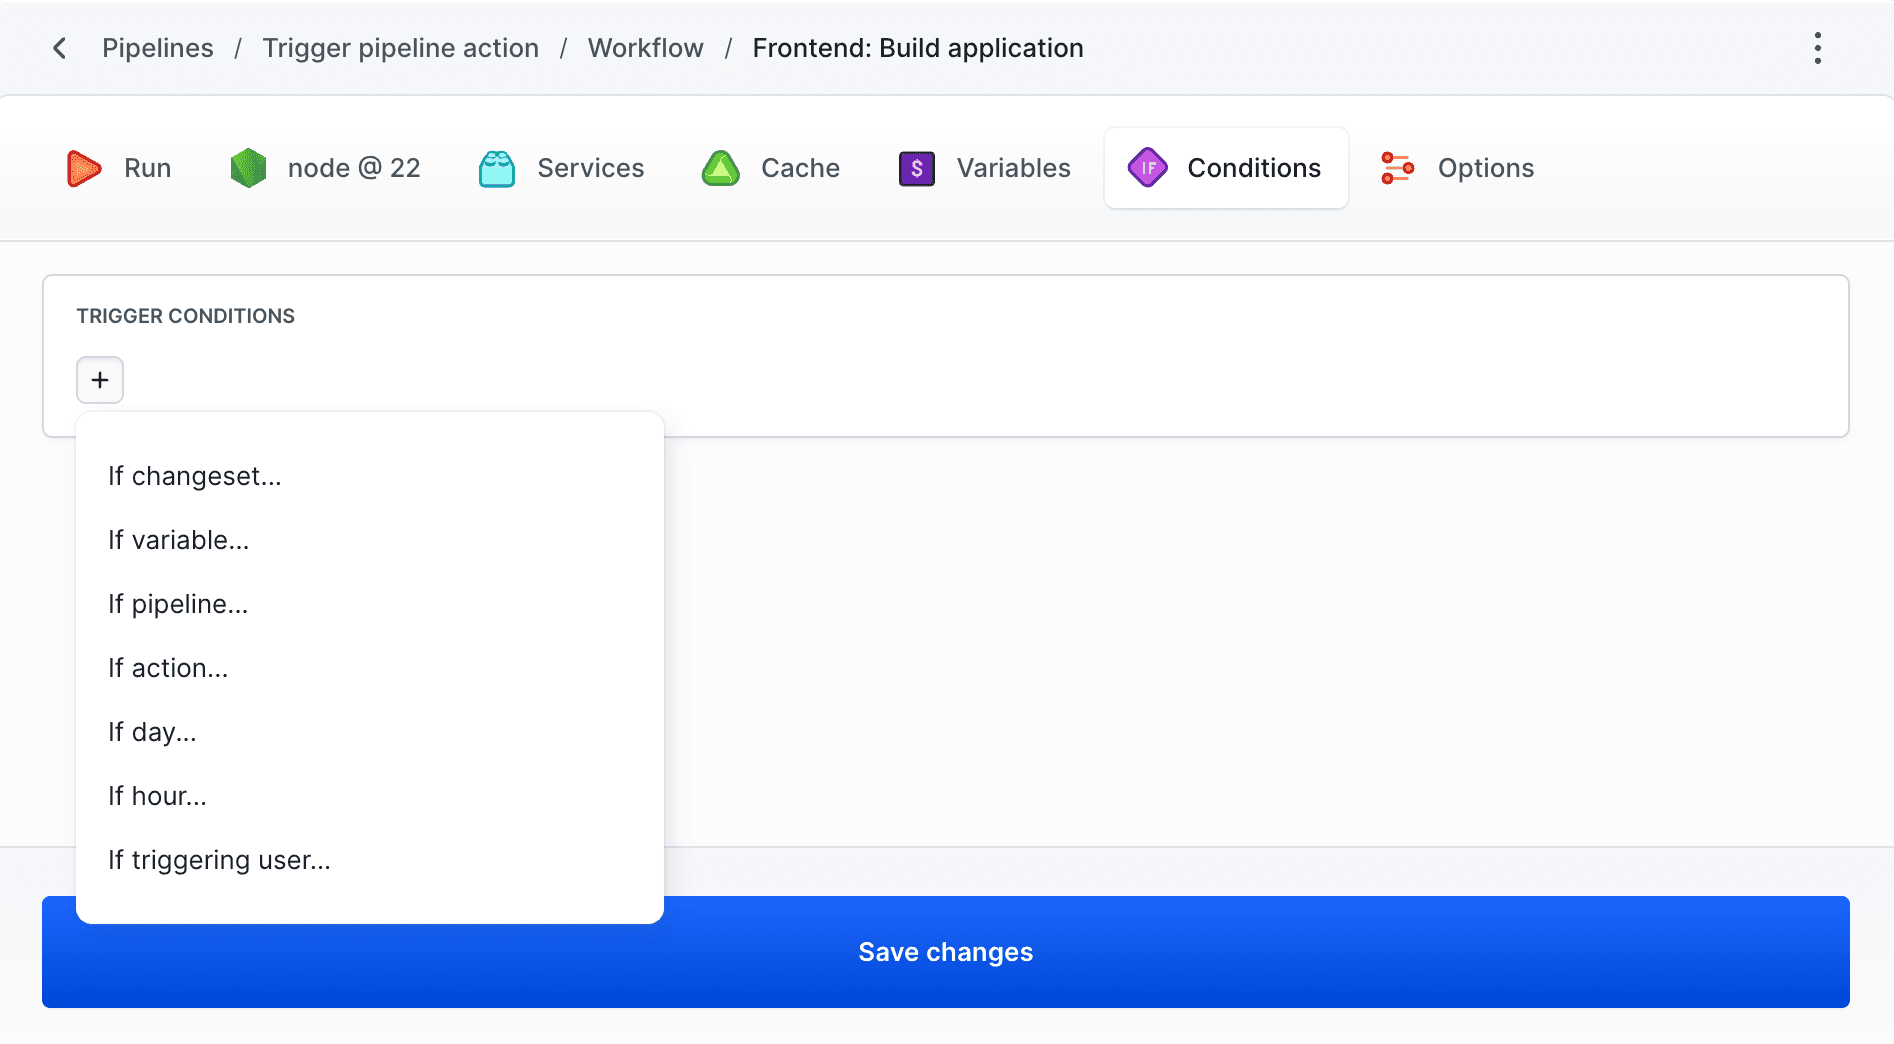
Task: Click the red Run play icon
Action: pos(84,168)
